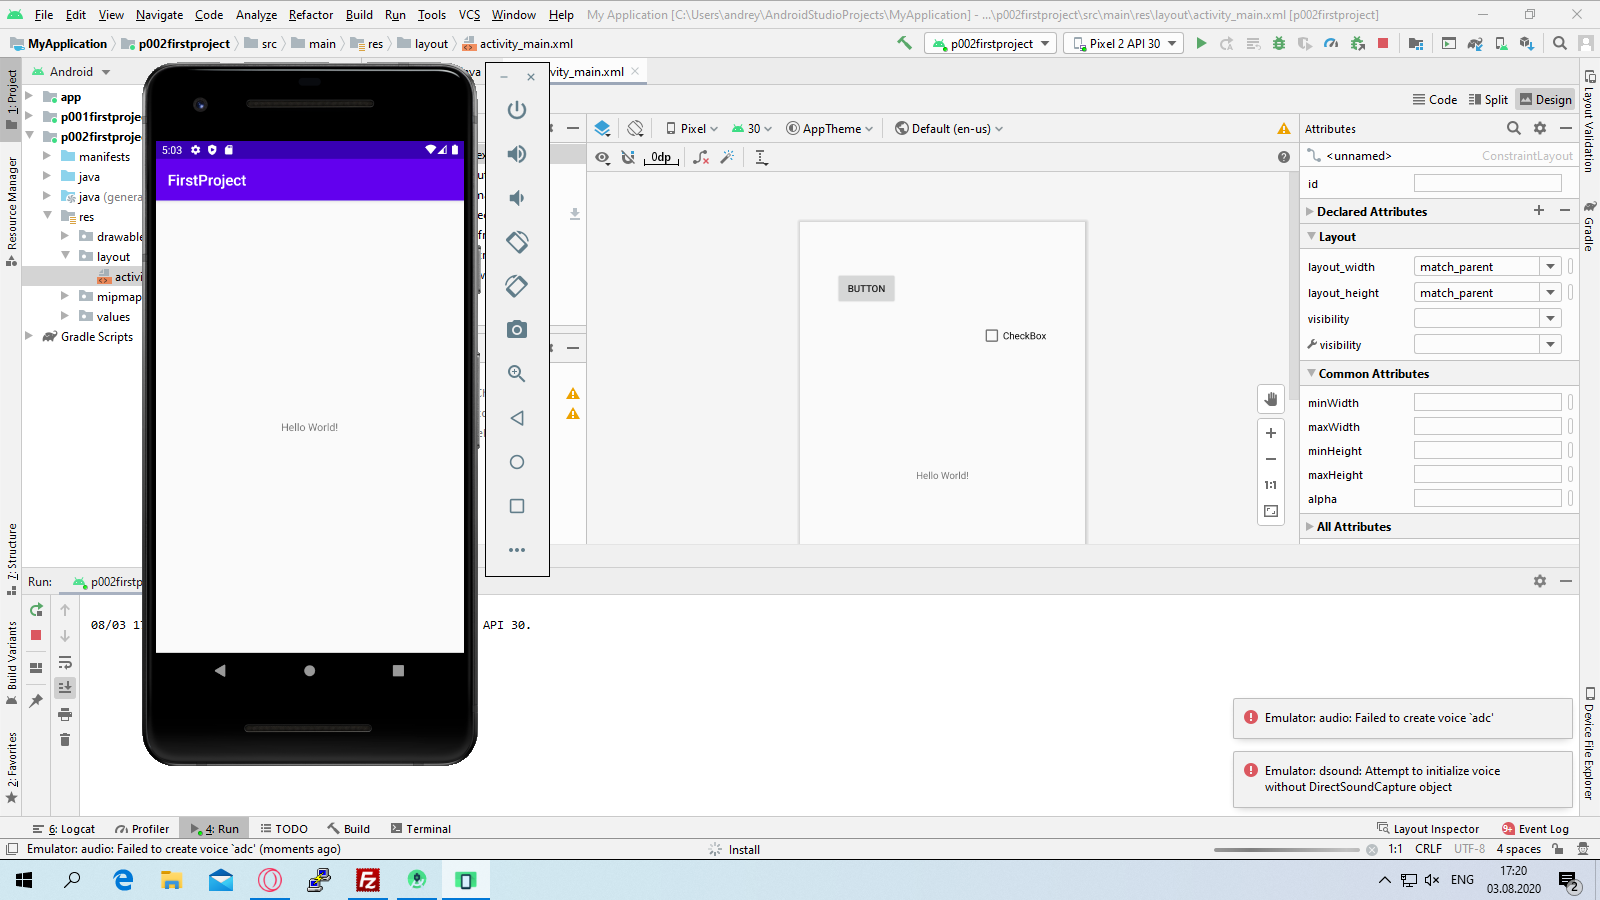Open Attributes panel settings gear
This screenshot has height=900, width=1600.
(1540, 128)
